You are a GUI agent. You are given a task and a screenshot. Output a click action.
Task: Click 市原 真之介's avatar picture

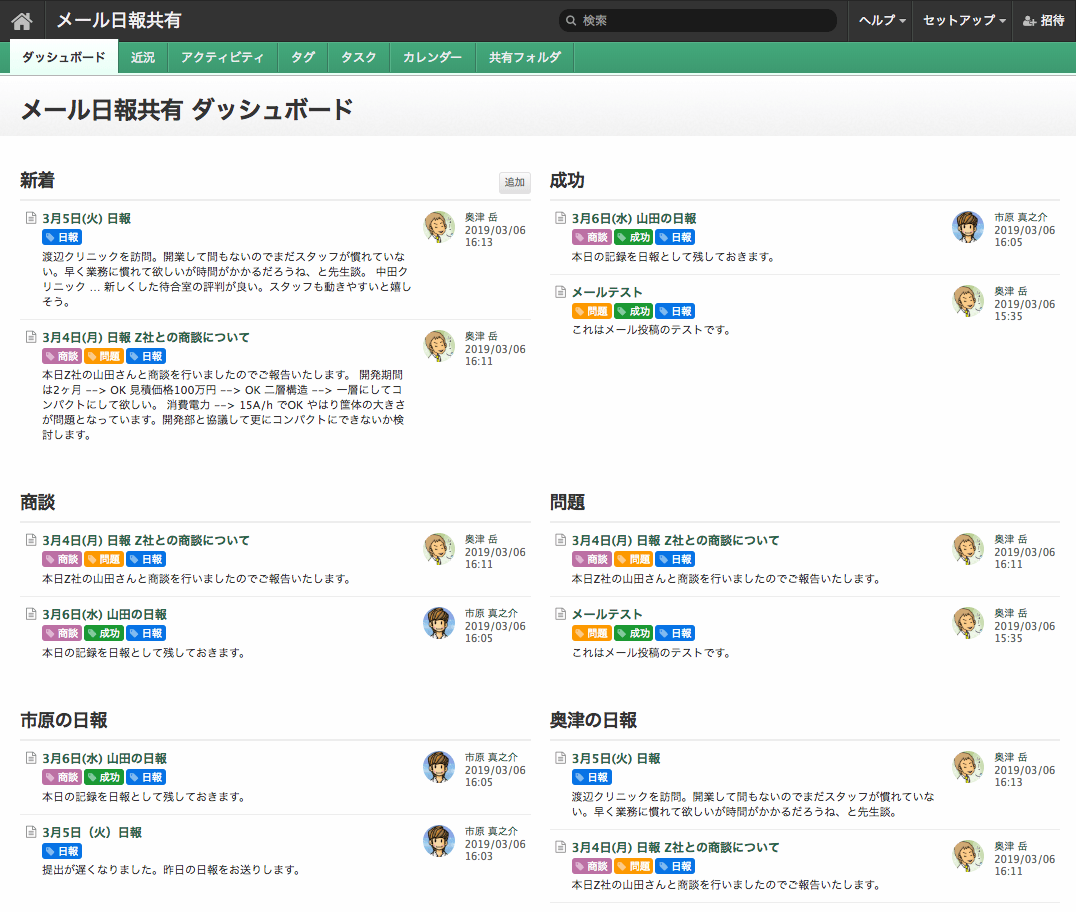pyautogui.click(x=967, y=228)
